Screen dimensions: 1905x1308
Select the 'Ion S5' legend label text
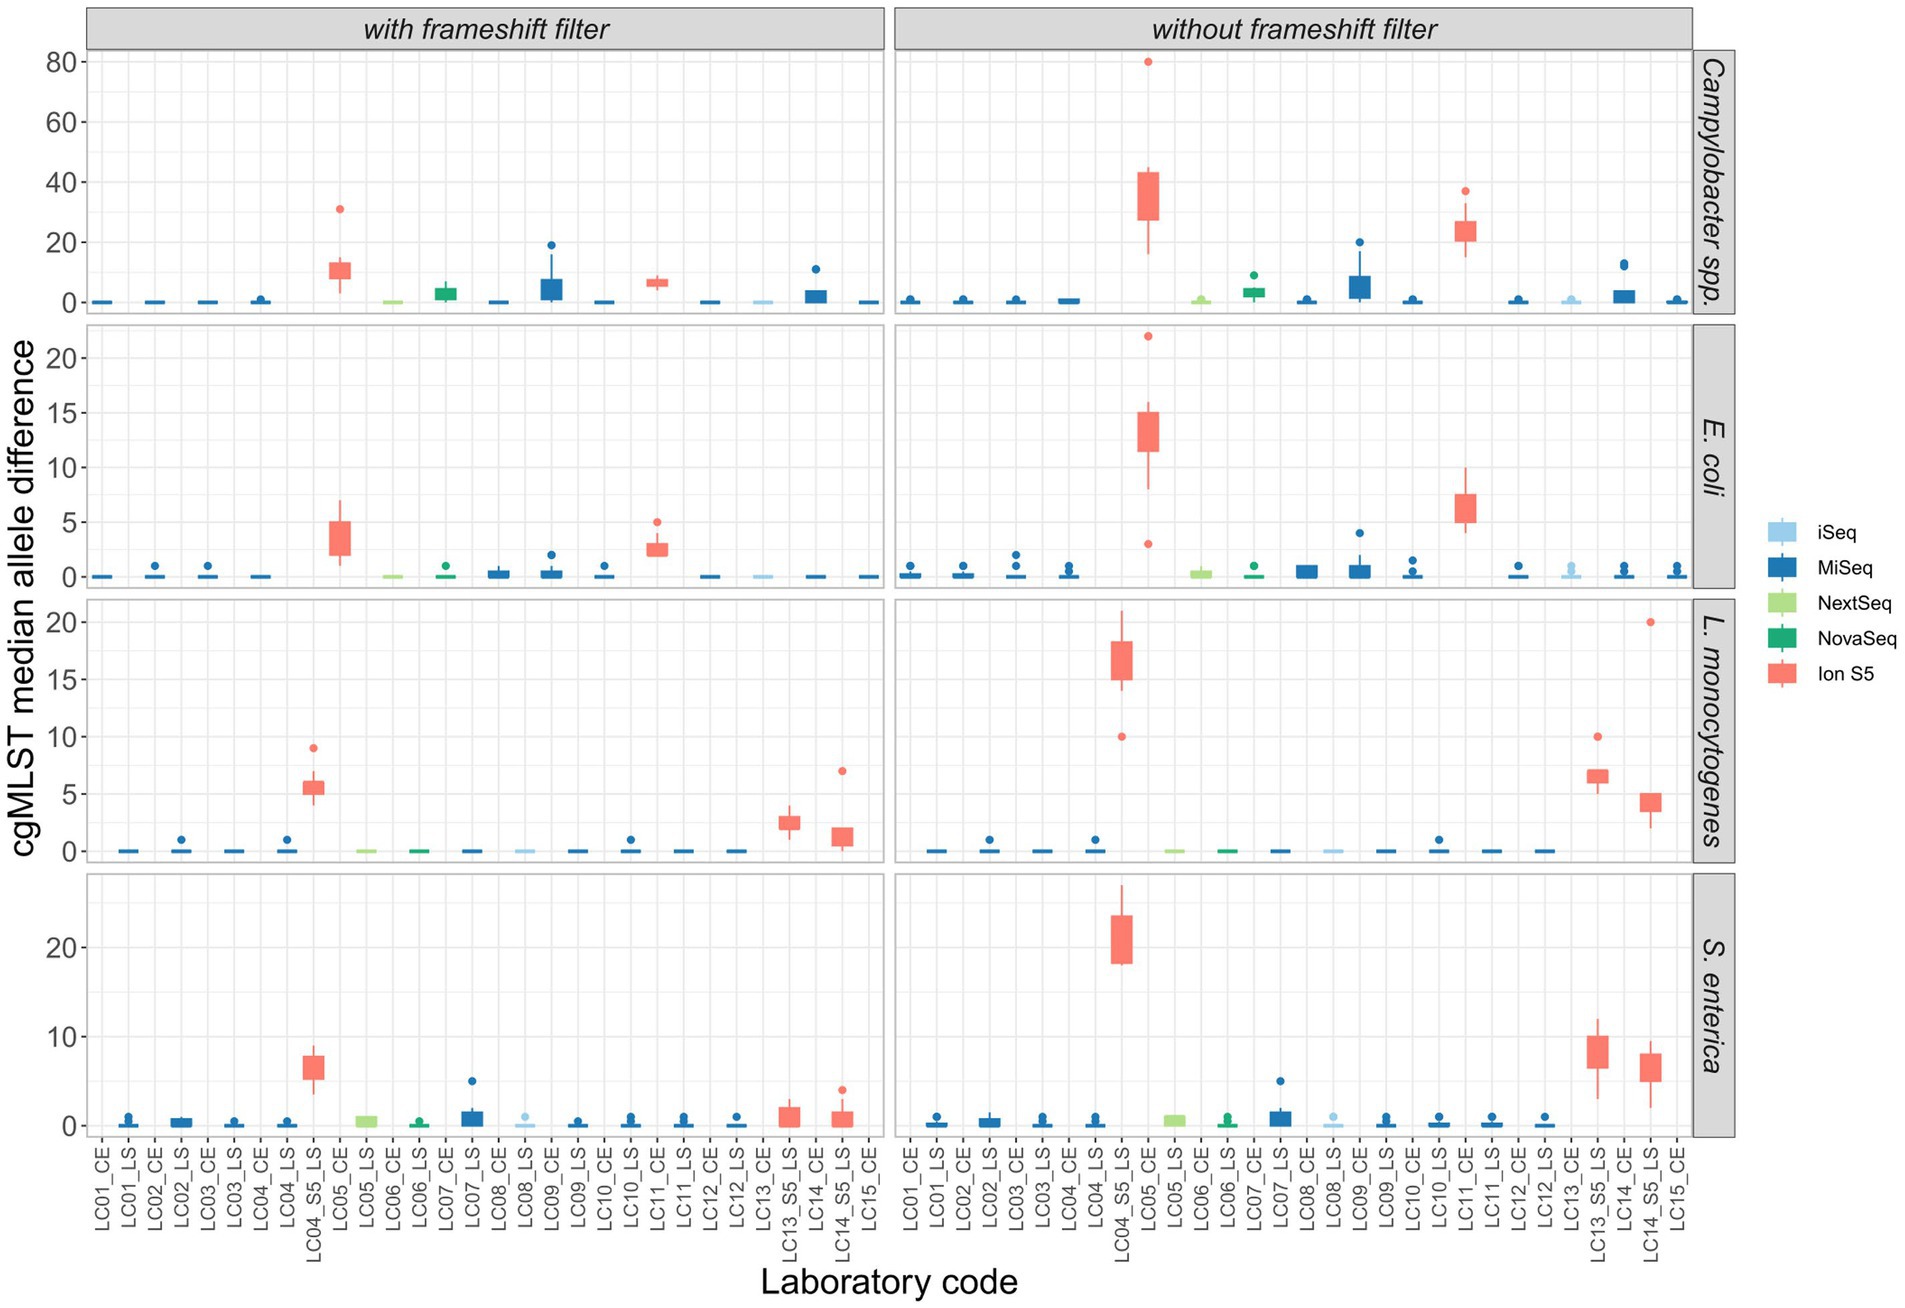click(1845, 674)
